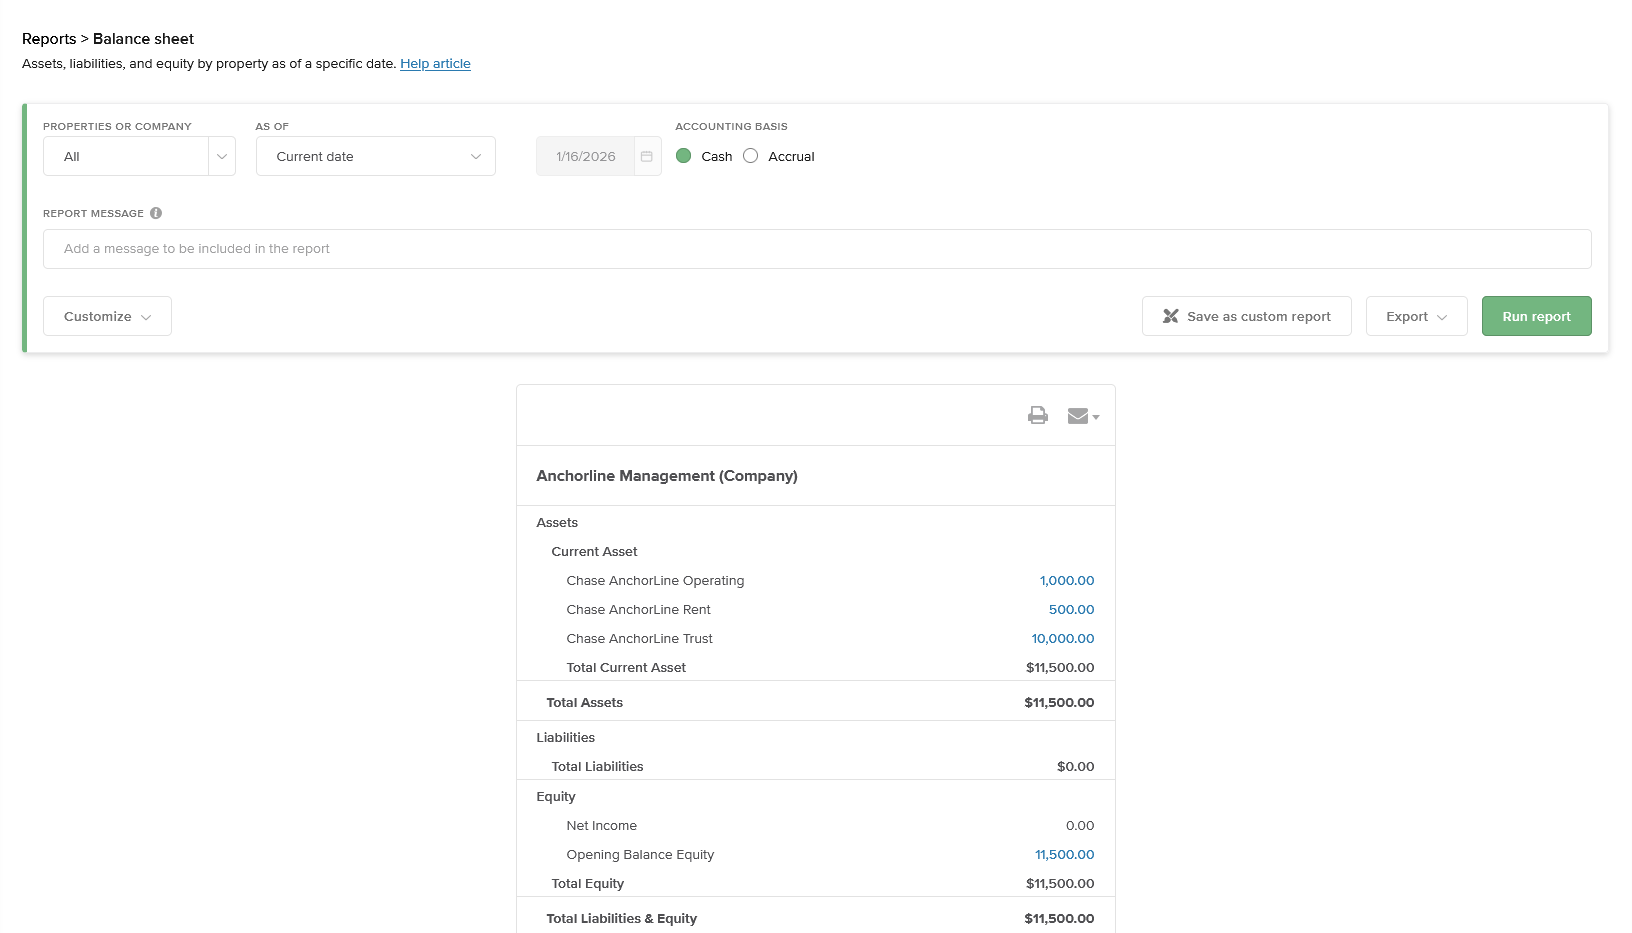Open Opening Balance Equity 11,500.00 amount
1632x933 pixels.
tap(1064, 854)
